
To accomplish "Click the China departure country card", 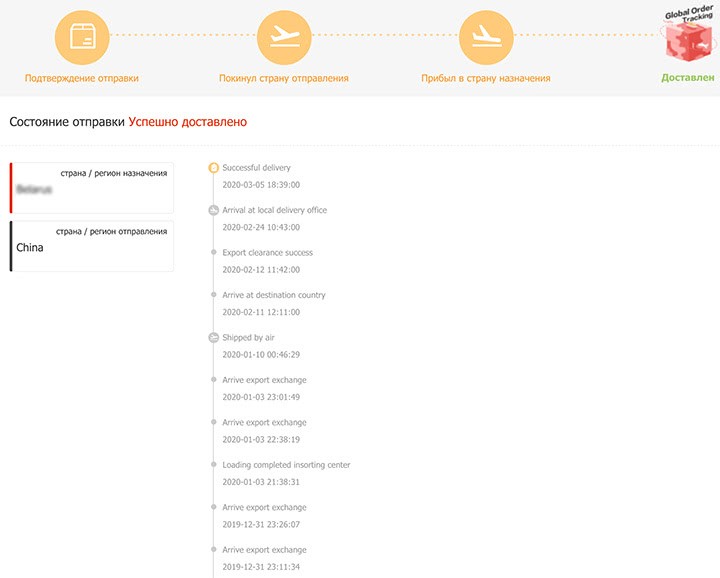I will (x=92, y=246).
